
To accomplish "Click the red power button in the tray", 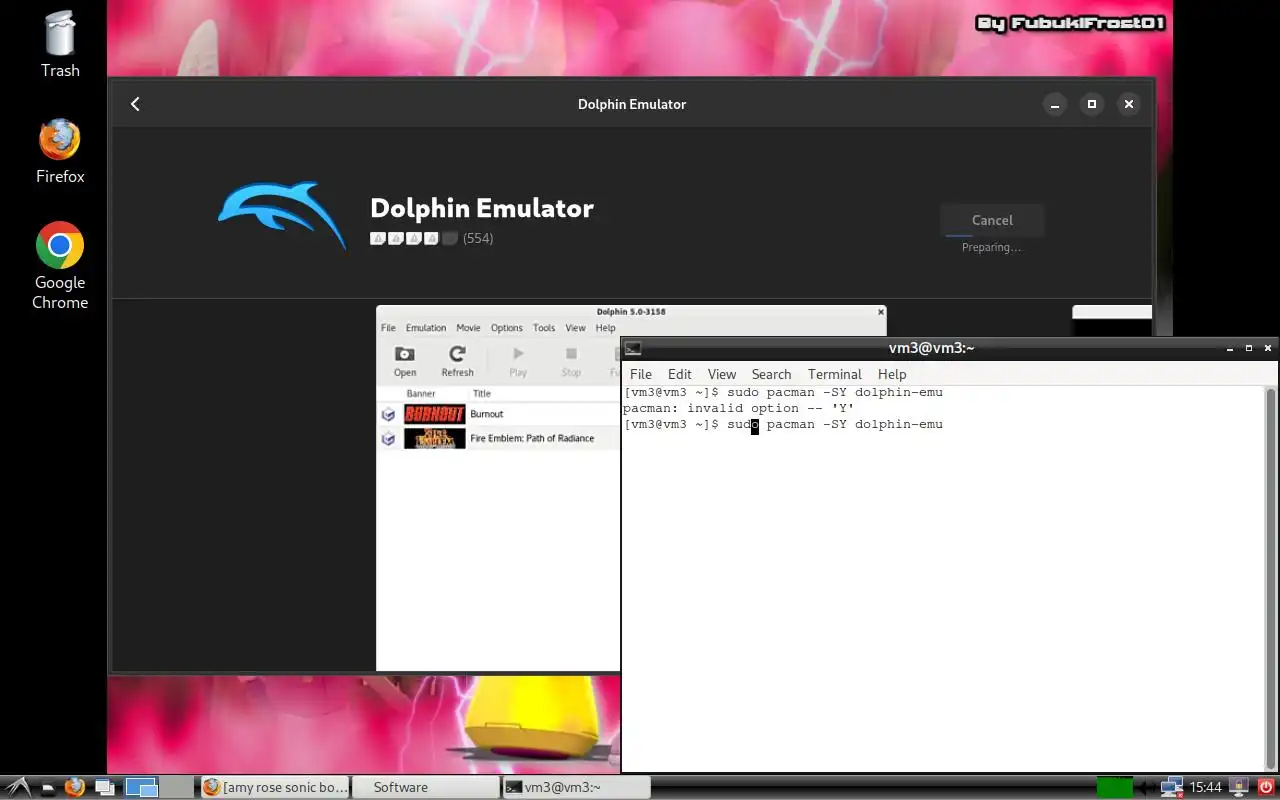I will point(1265,787).
